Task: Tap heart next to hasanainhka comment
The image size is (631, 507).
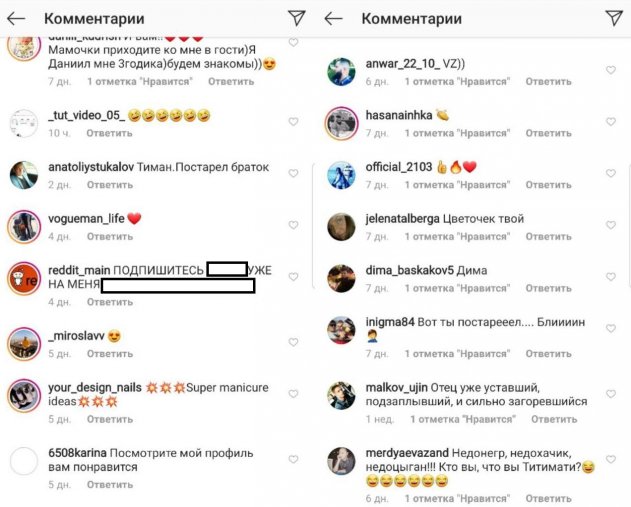Action: pos(611,122)
